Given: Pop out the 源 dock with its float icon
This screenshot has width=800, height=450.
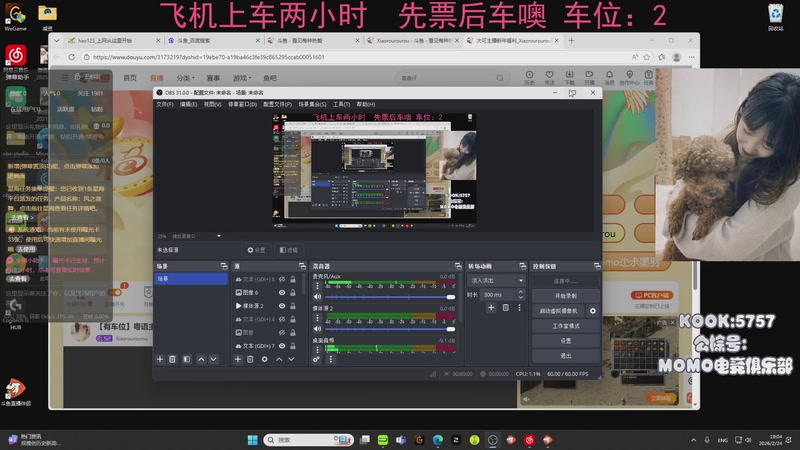Looking at the screenshot, I should [302, 266].
